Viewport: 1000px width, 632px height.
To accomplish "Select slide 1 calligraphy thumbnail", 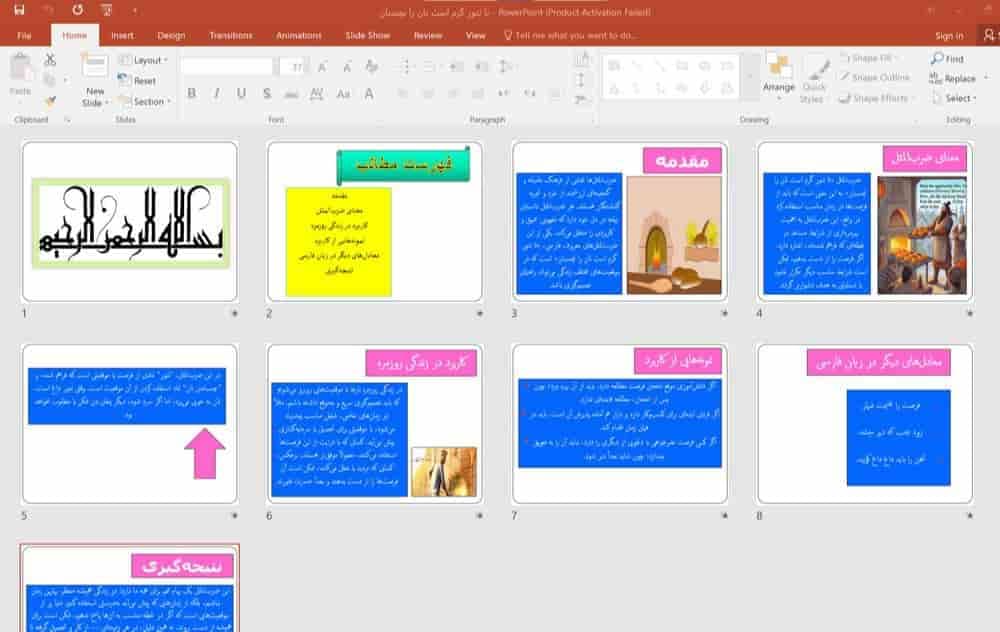I will click(x=130, y=222).
